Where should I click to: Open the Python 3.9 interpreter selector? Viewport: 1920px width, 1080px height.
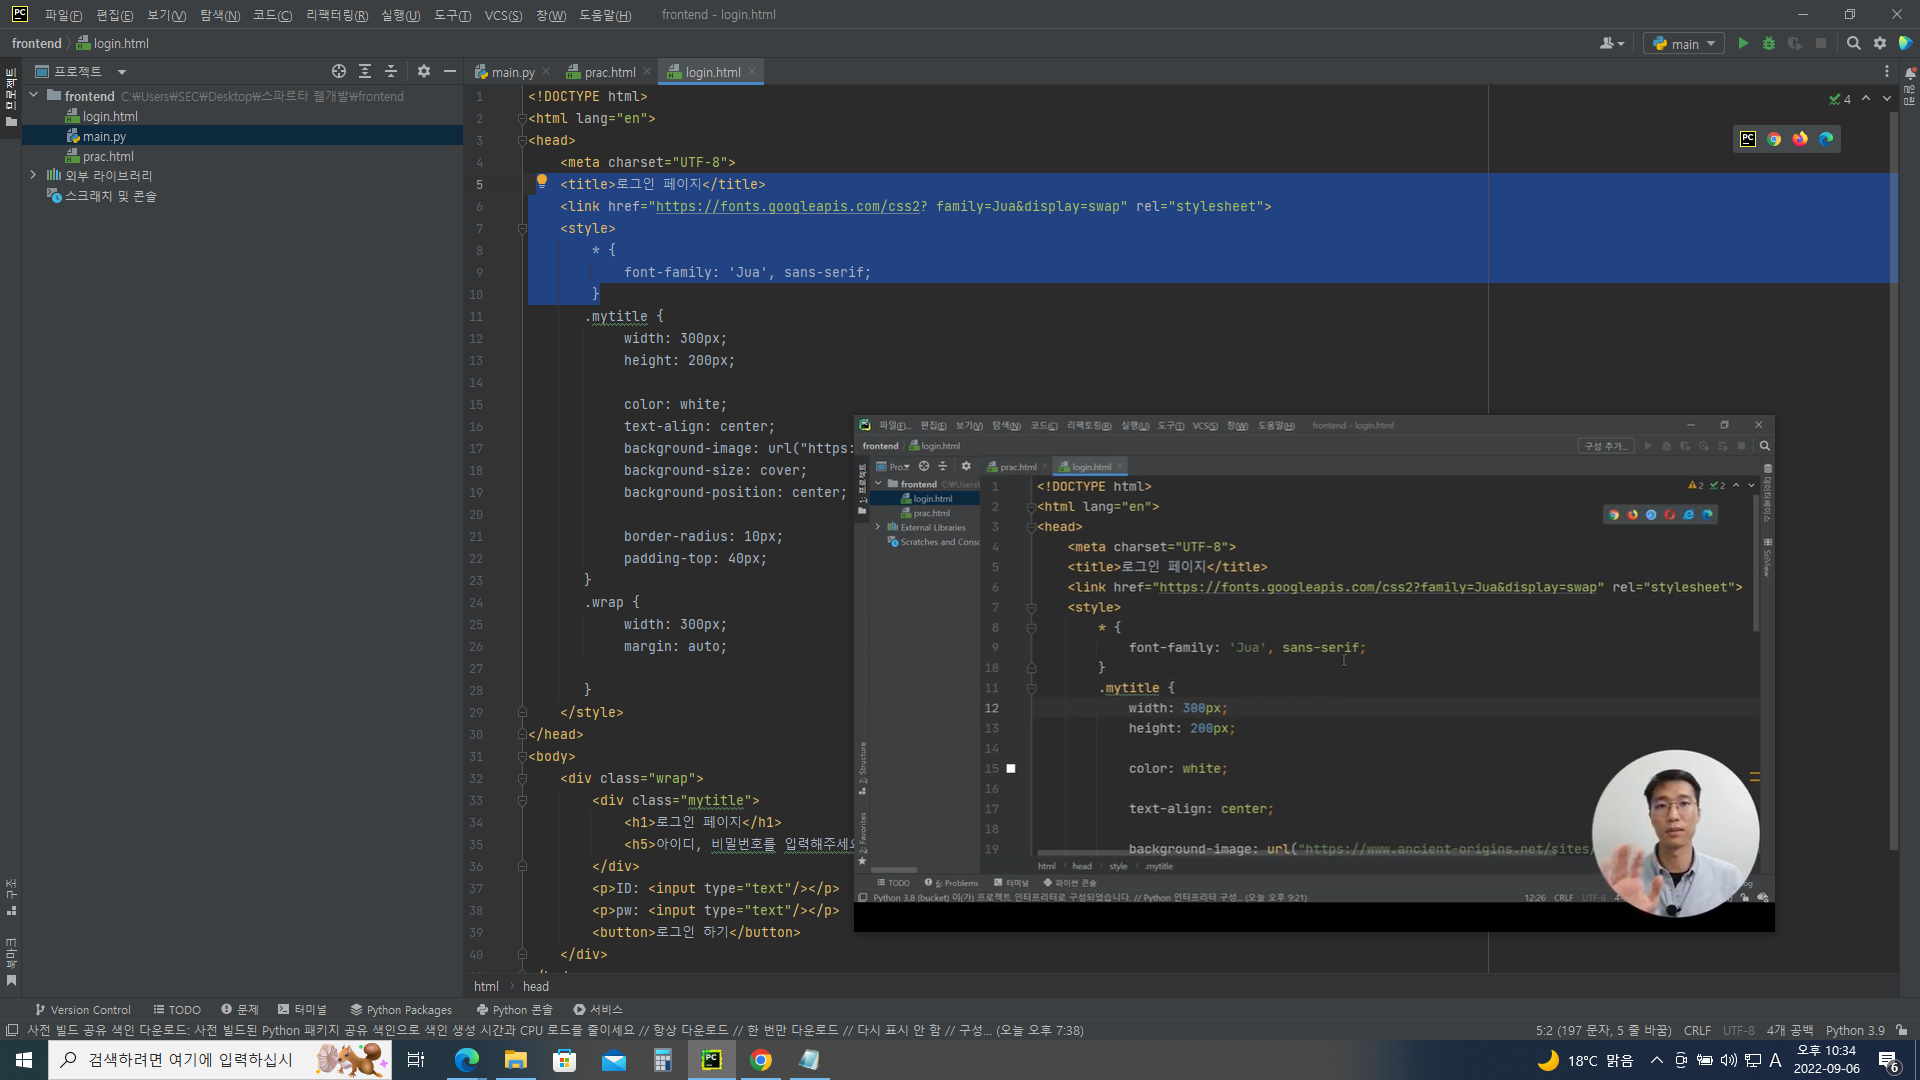(x=1855, y=1030)
